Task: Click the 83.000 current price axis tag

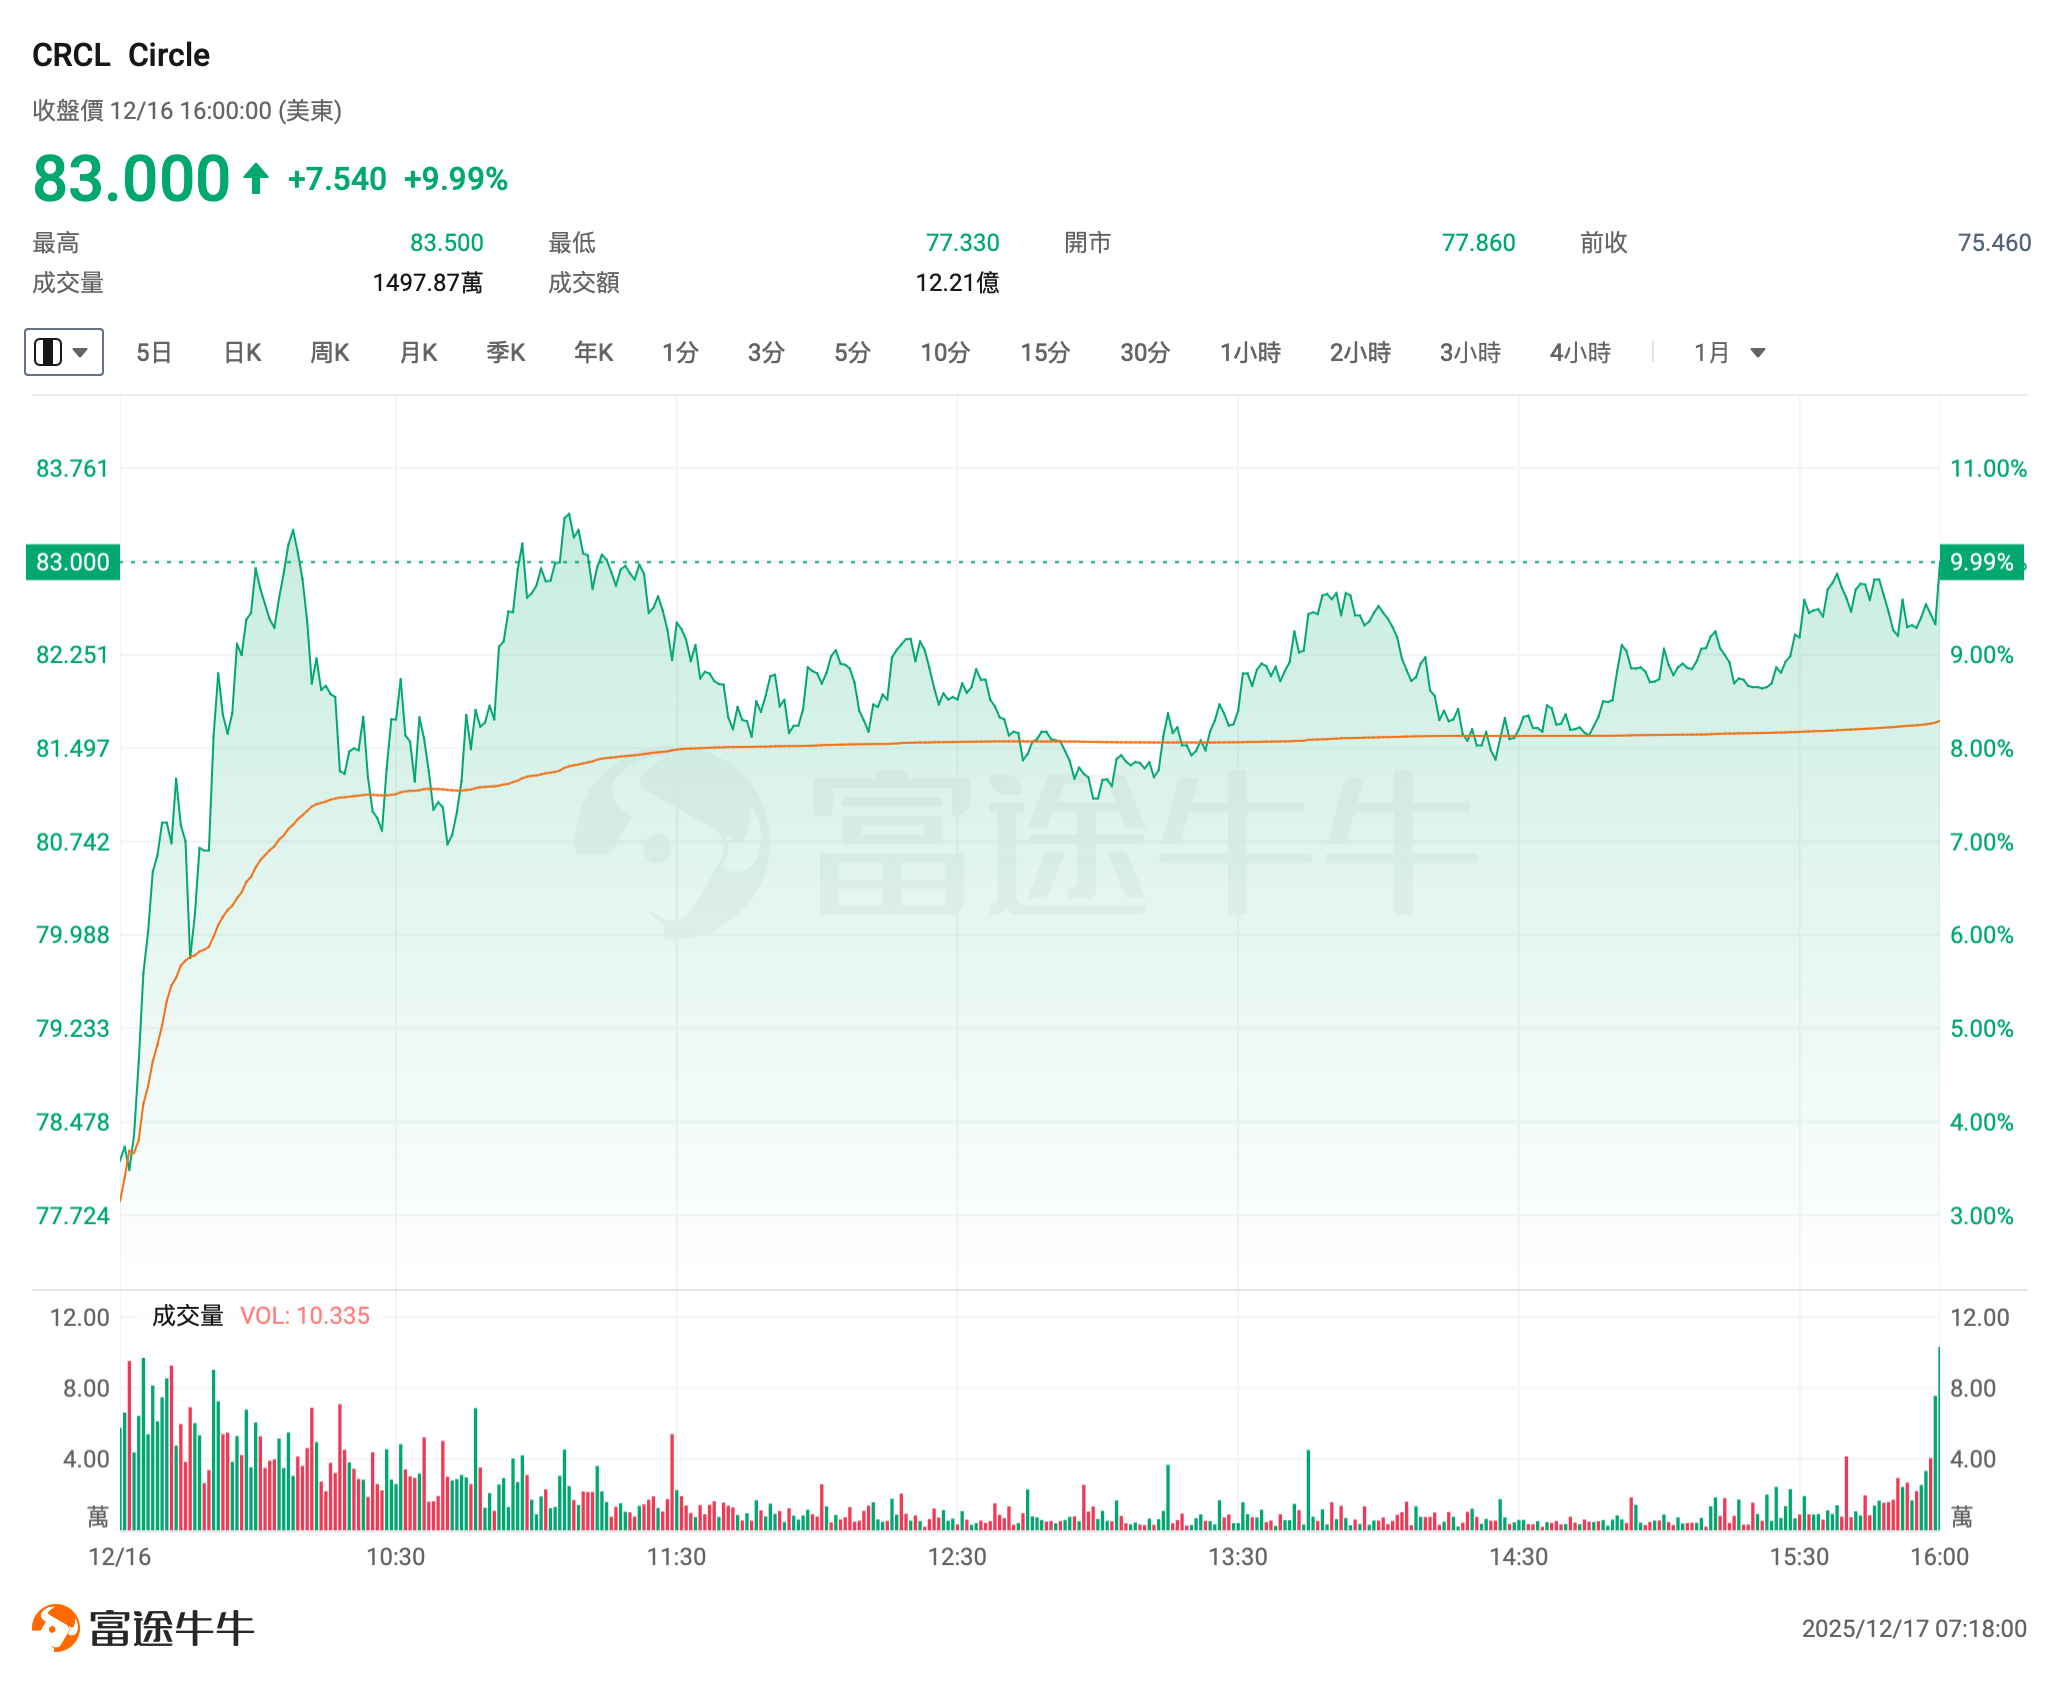Action: pyautogui.click(x=72, y=562)
